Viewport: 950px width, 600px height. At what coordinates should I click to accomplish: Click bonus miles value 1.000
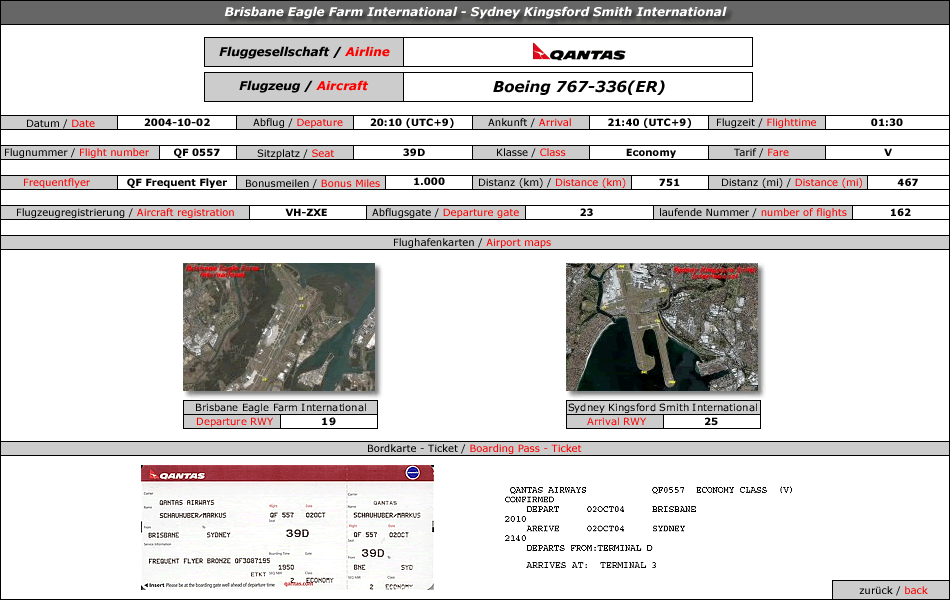(429, 182)
